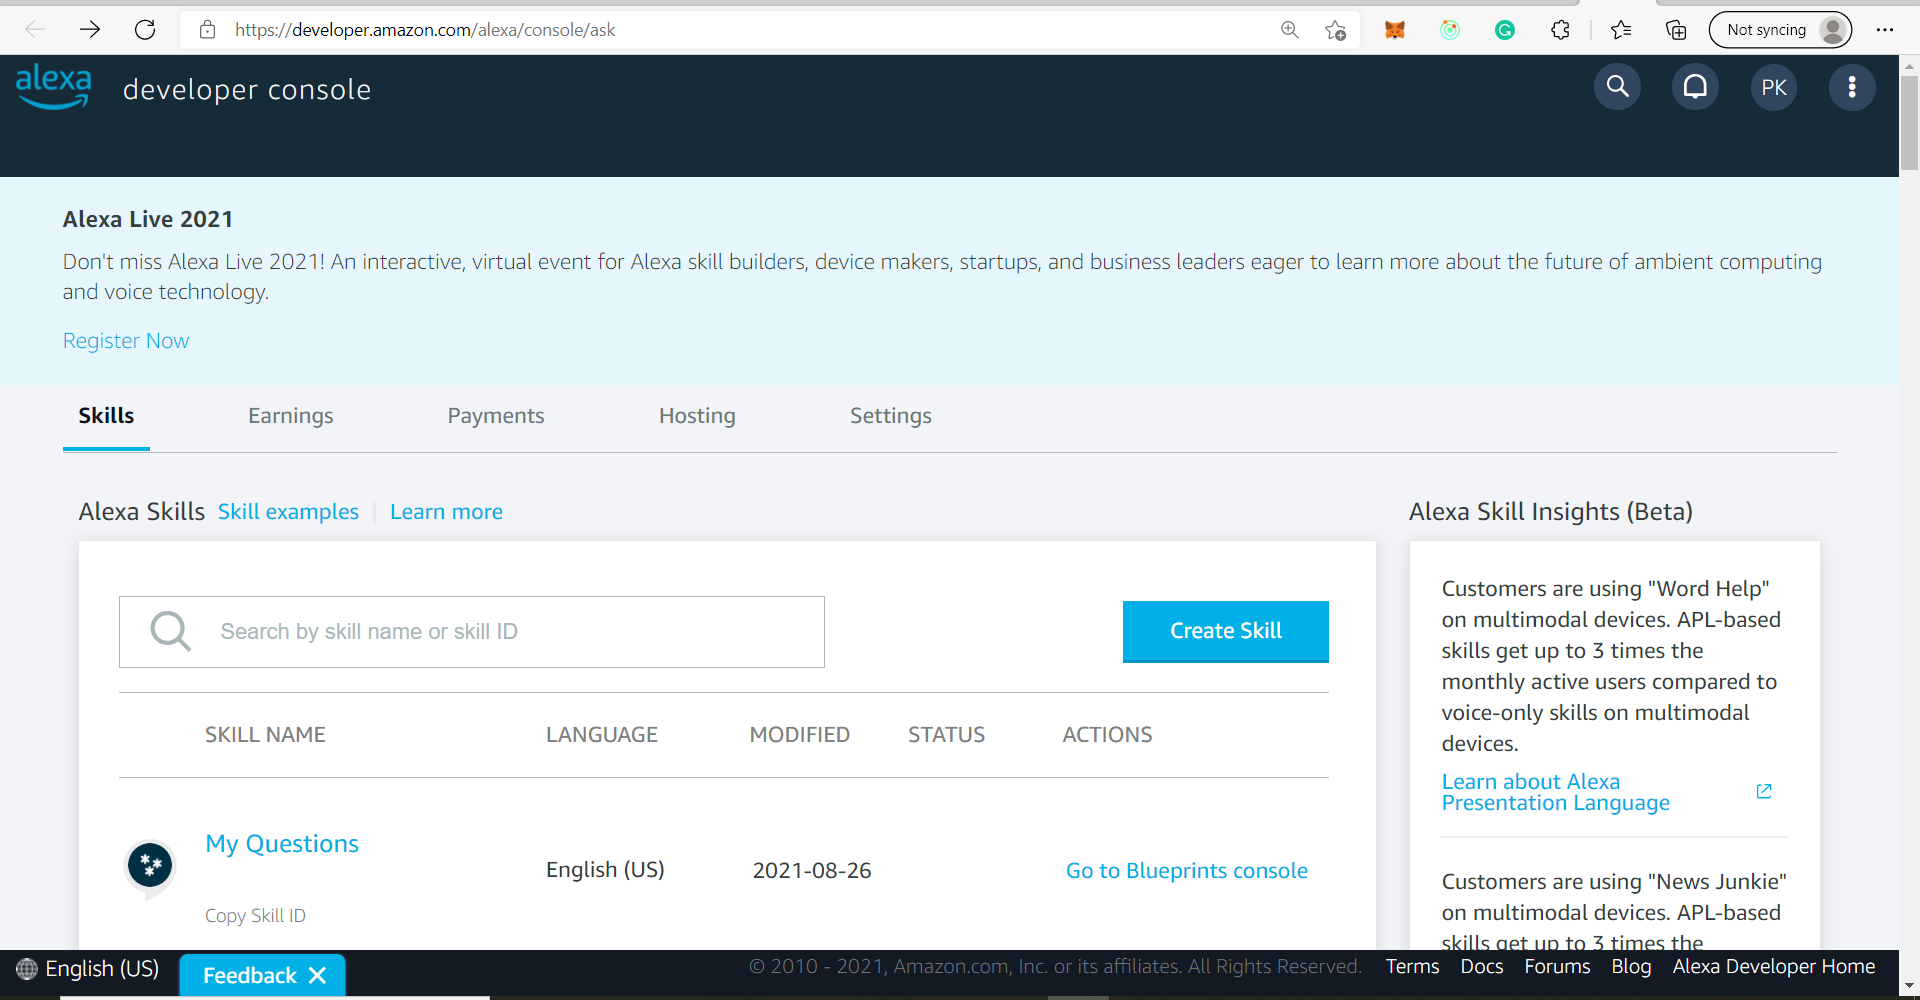Open the vertical three-dot options menu
This screenshot has width=1920, height=1000.
(x=1852, y=87)
